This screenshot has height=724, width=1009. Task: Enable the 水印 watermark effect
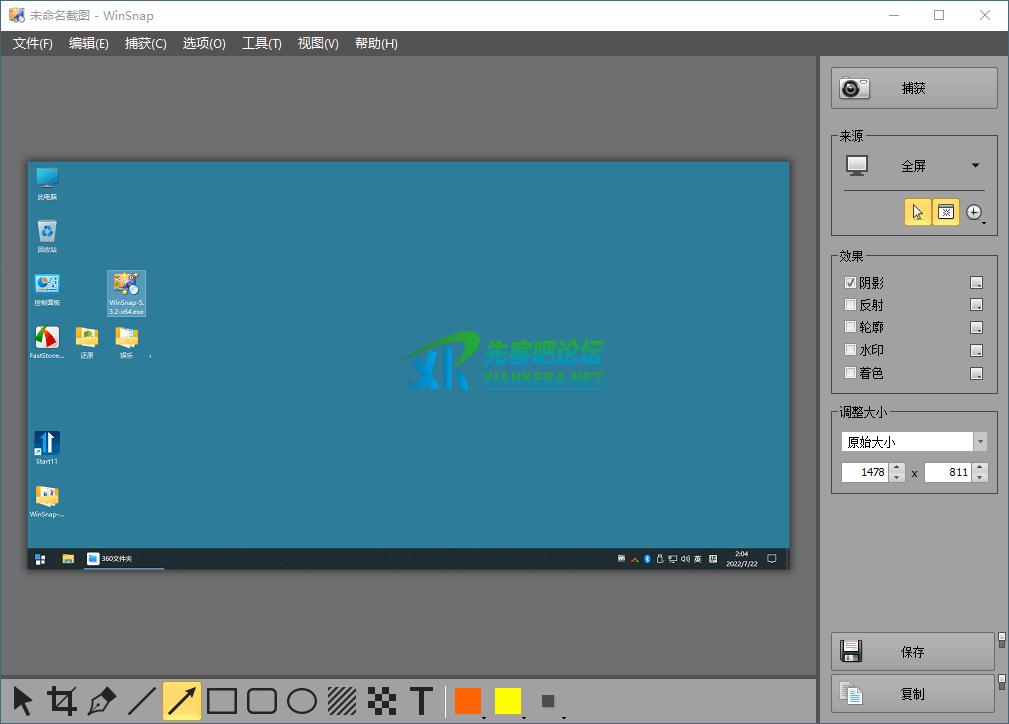pyautogui.click(x=851, y=350)
